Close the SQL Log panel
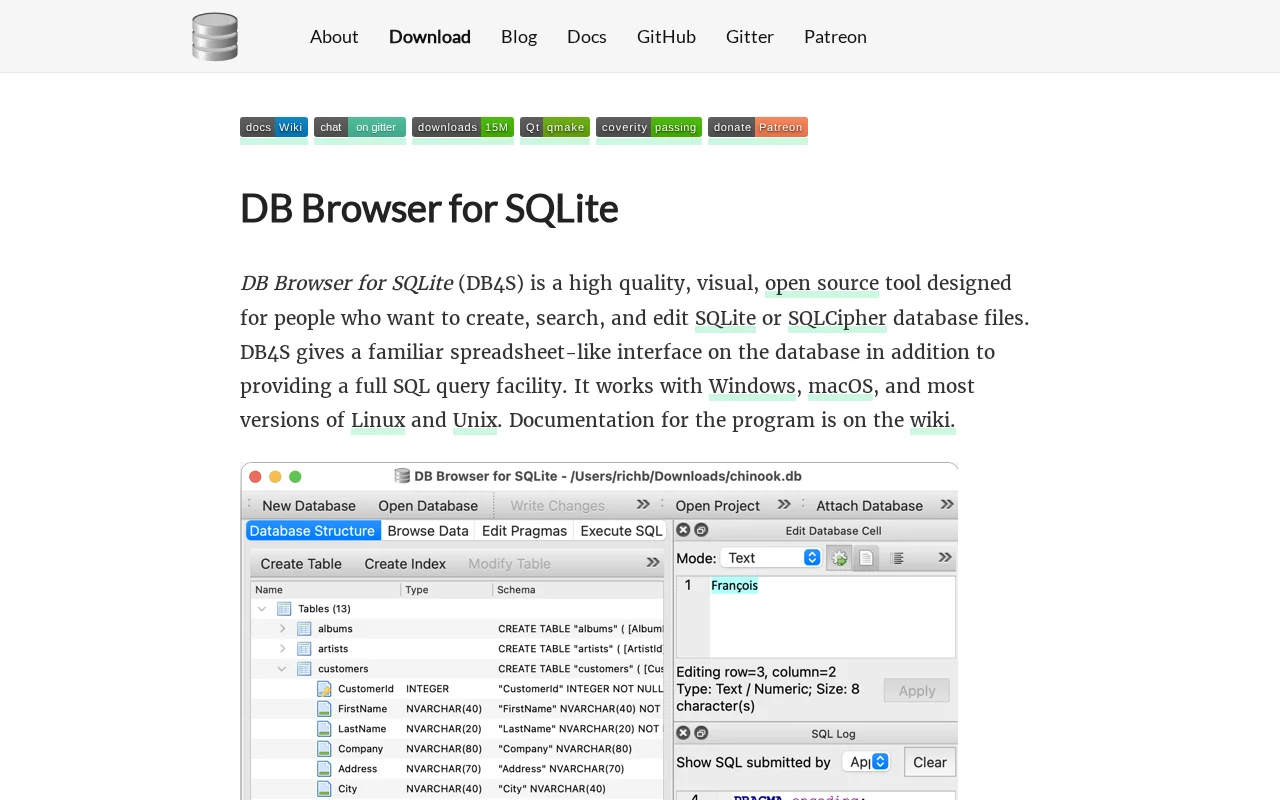The width and height of the screenshot is (1280, 800). click(683, 733)
